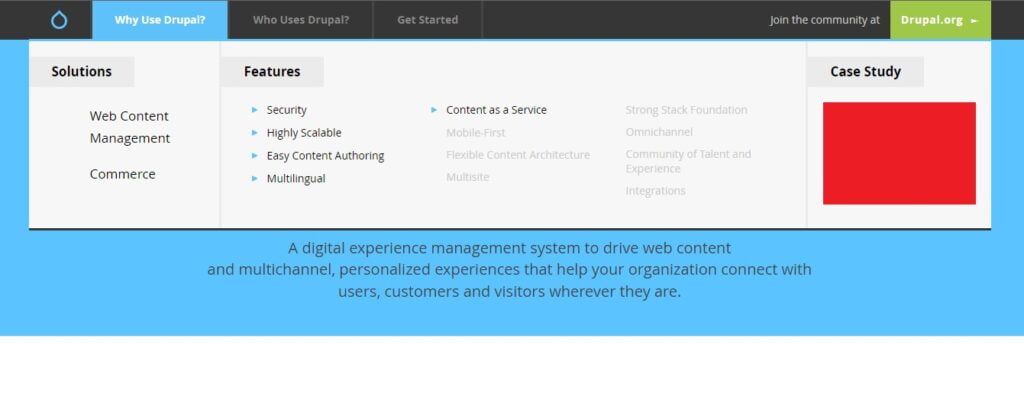
Task: Click the arrow bullet beside Security
Action: [255, 110]
